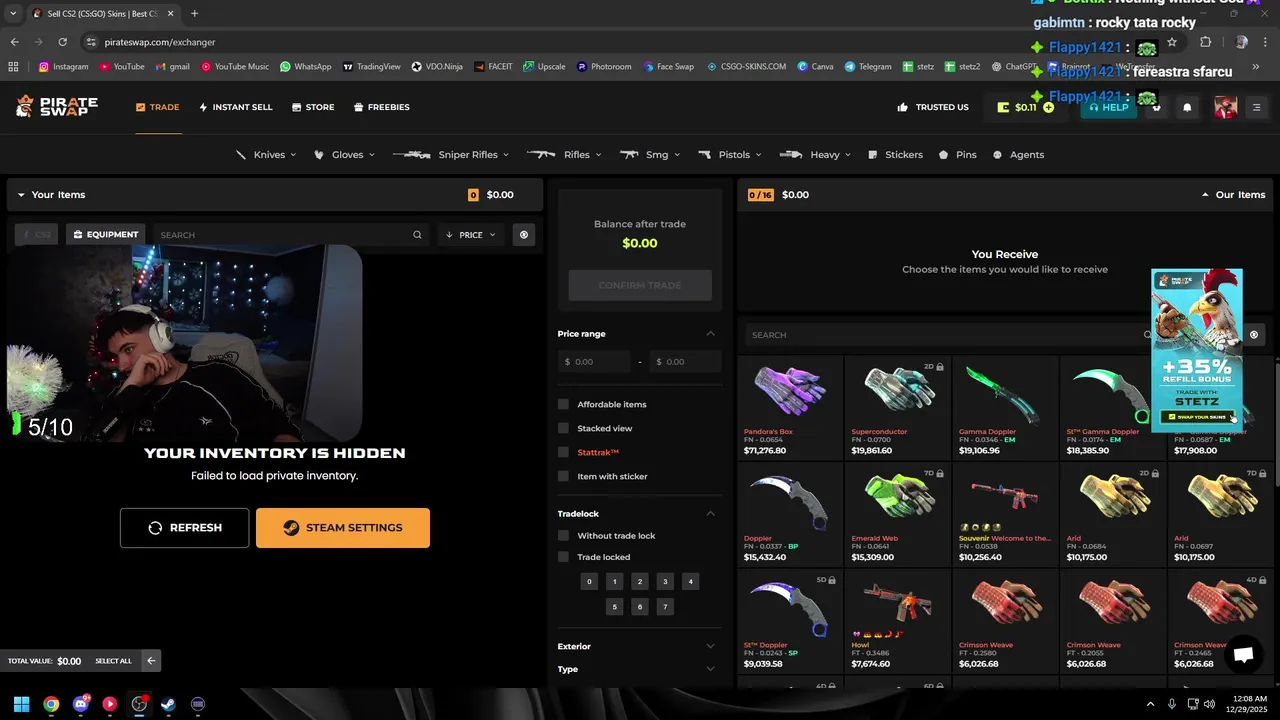Open the Price sort dropdown
The width and height of the screenshot is (1280, 720).
pyautogui.click(x=470, y=235)
